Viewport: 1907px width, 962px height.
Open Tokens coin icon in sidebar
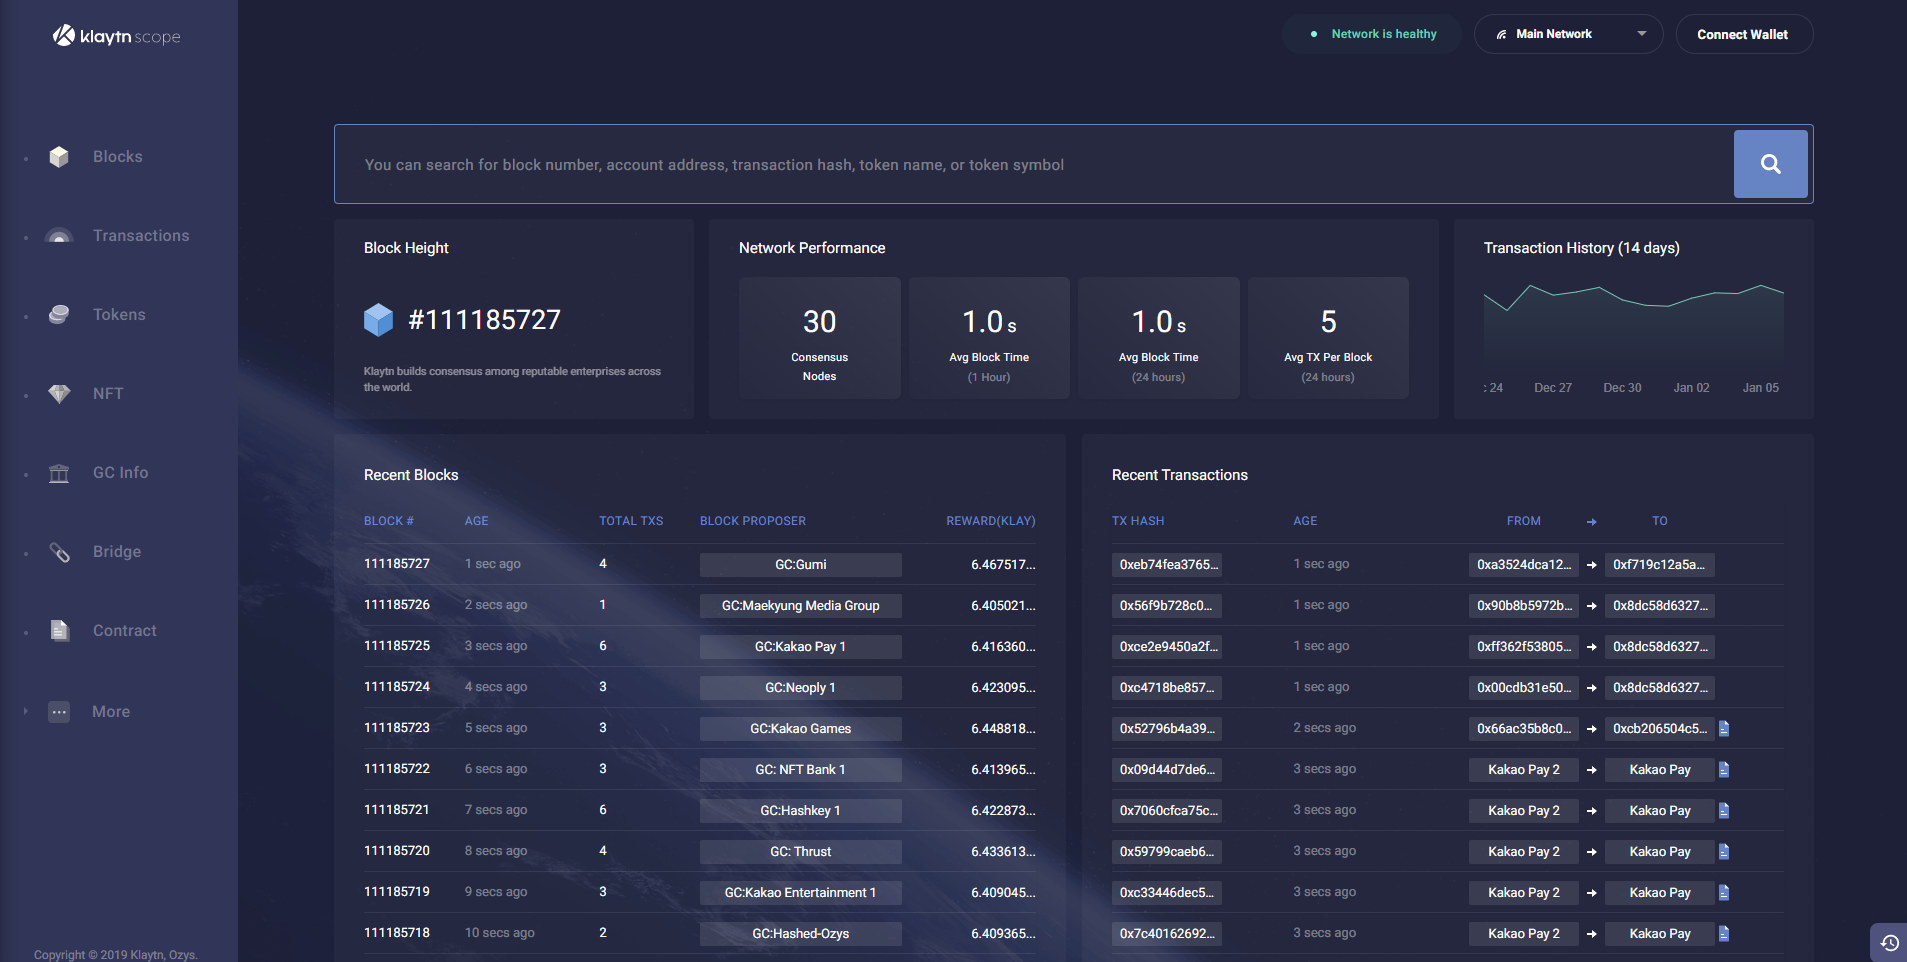pos(59,315)
